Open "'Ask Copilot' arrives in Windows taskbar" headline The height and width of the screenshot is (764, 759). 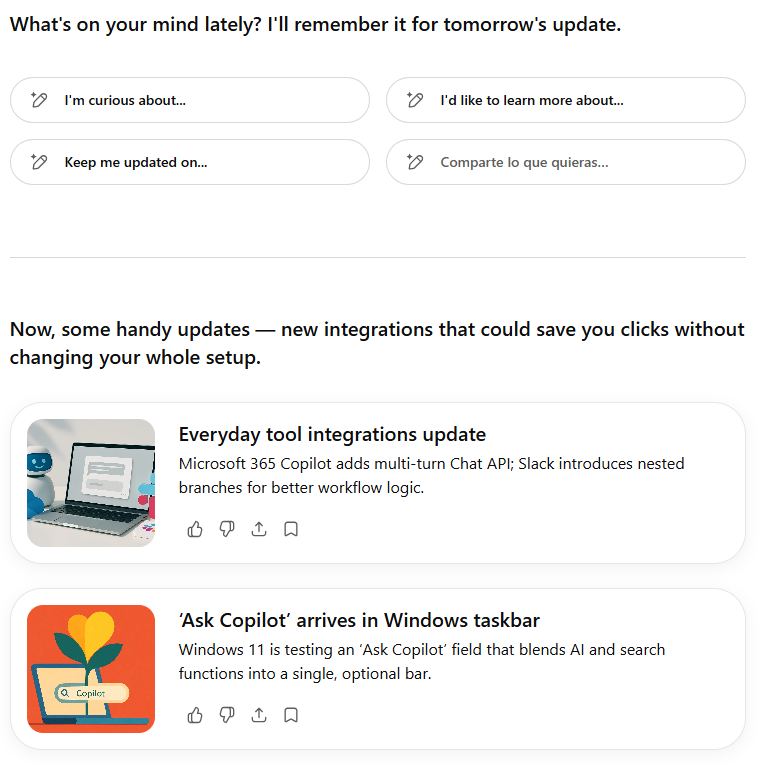tap(359, 620)
